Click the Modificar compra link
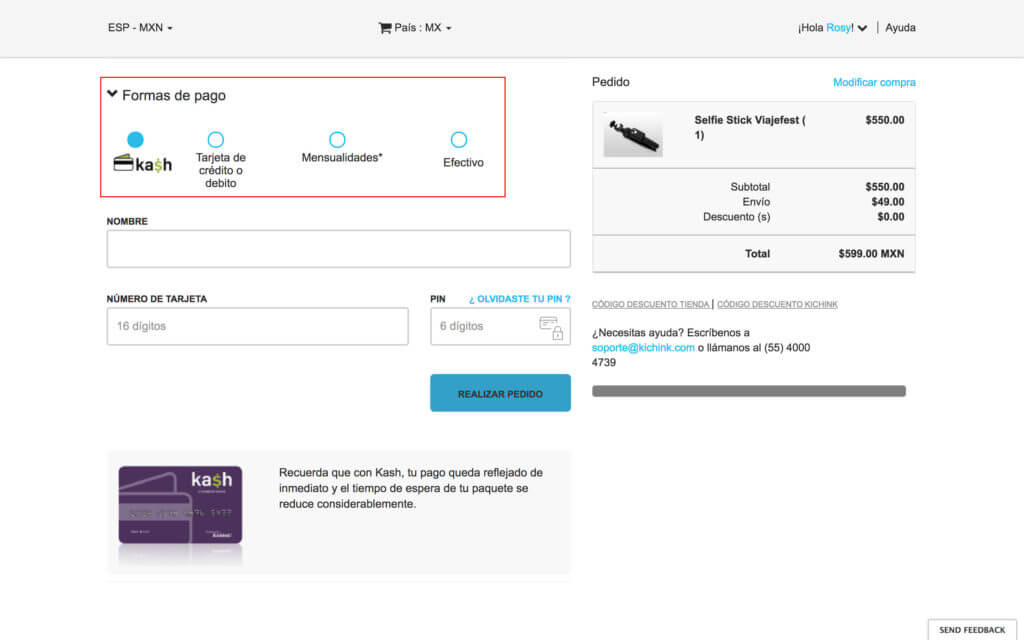The height and width of the screenshot is (640, 1024). coord(874,82)
